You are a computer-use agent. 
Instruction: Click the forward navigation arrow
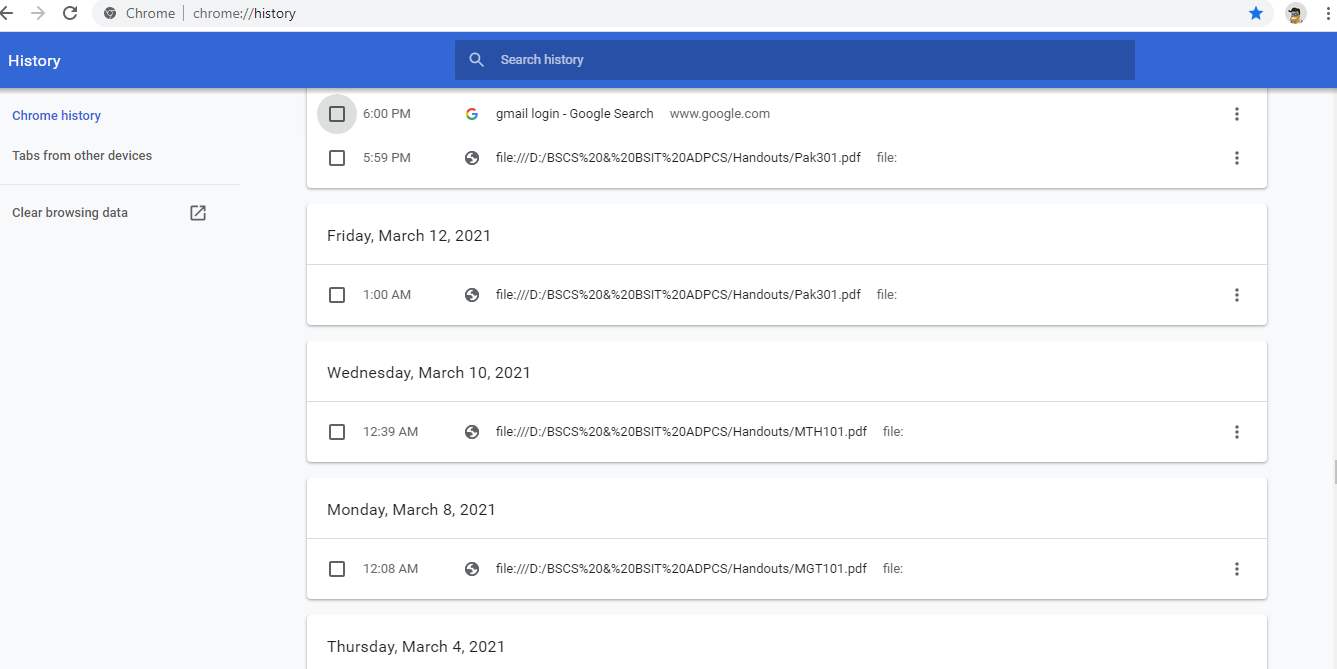(x=38, y=13)
